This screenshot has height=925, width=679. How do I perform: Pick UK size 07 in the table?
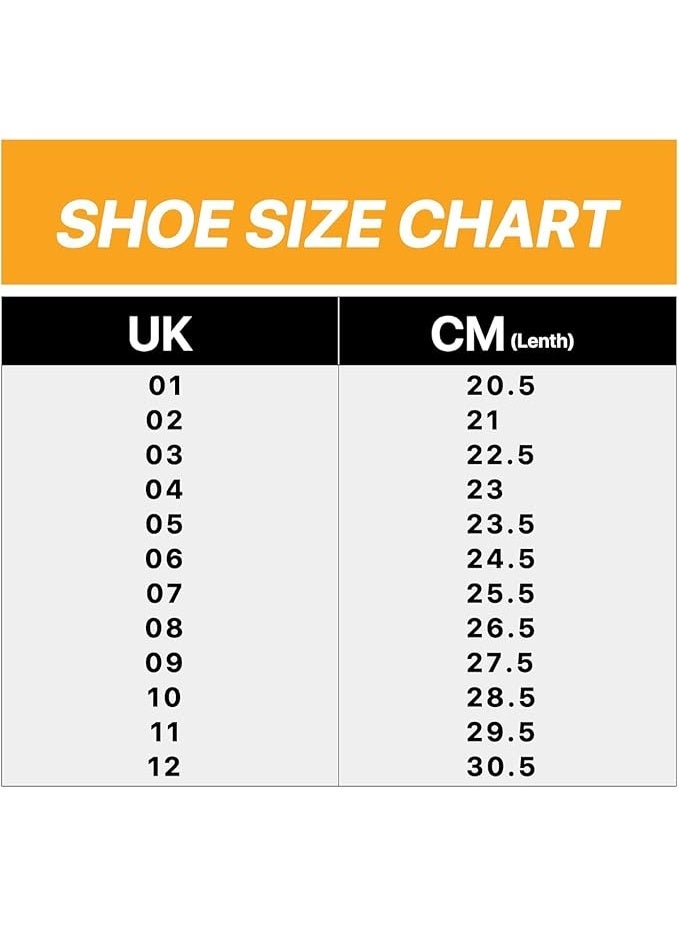pyautogui.click(x=165, y=594)
